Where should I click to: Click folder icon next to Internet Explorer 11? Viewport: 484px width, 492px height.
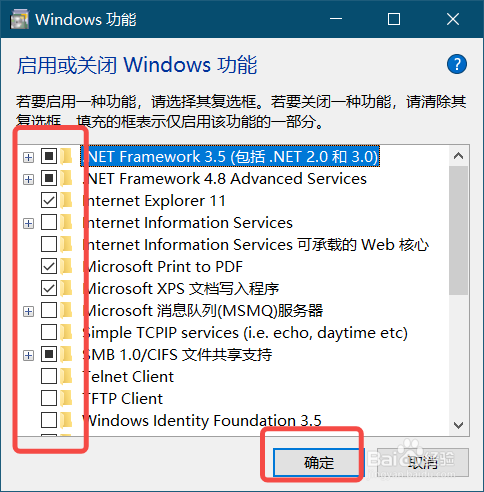67,201
